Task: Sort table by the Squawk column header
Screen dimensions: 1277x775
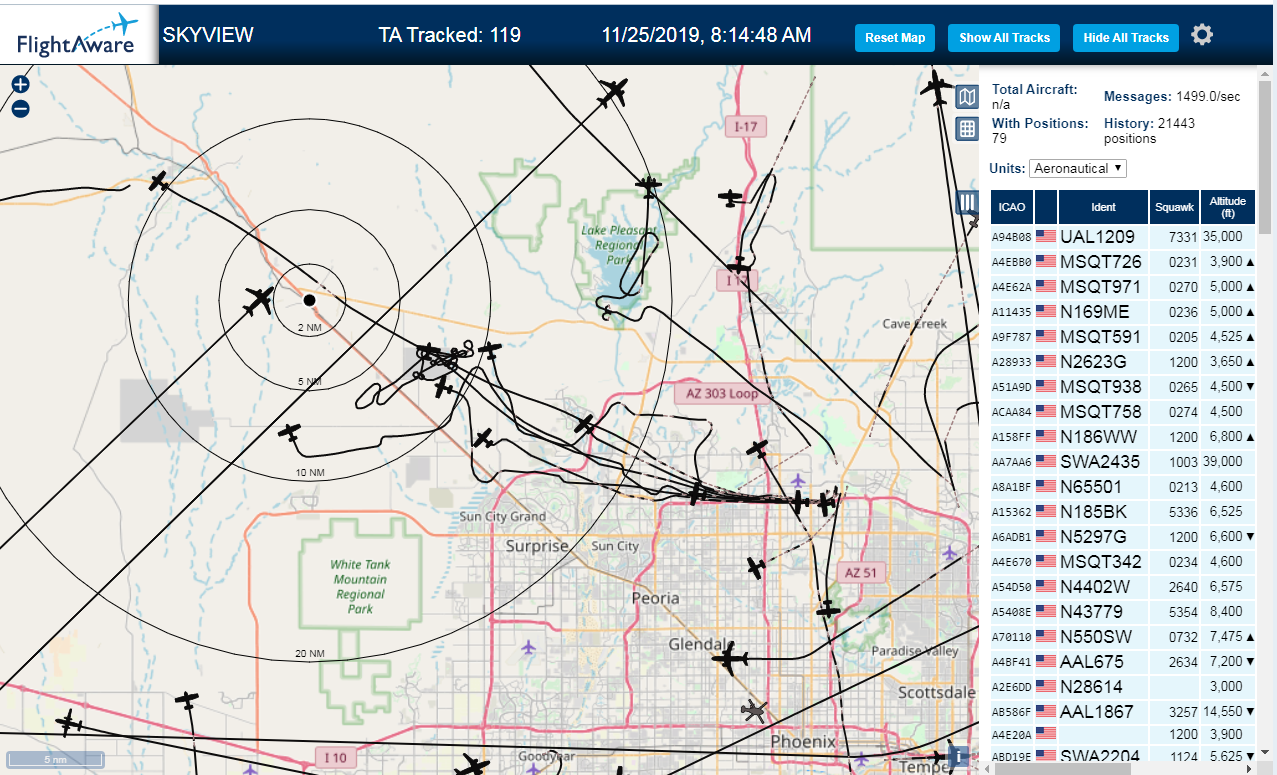Action: point(1174,207)
